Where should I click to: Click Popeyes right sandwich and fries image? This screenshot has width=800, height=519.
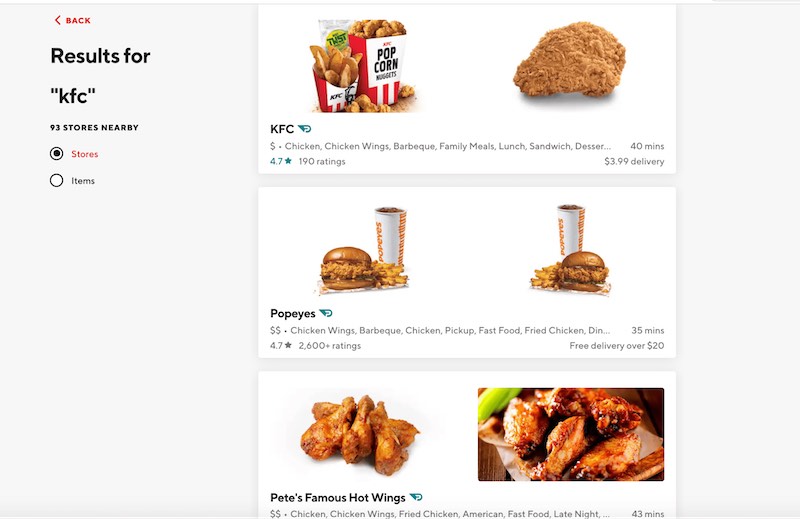click(570, 250)
